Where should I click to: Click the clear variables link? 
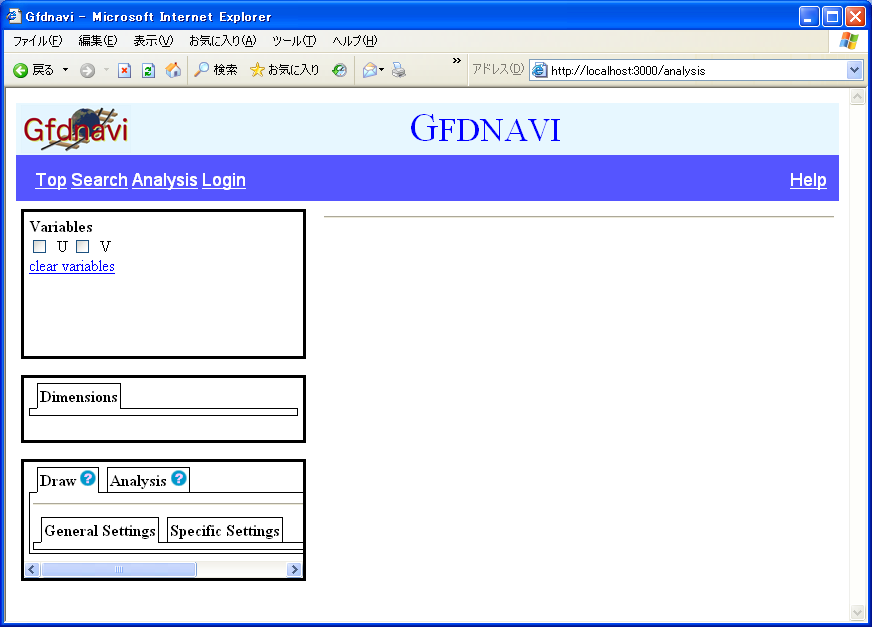pyautogui.click(x=72, y=267)
